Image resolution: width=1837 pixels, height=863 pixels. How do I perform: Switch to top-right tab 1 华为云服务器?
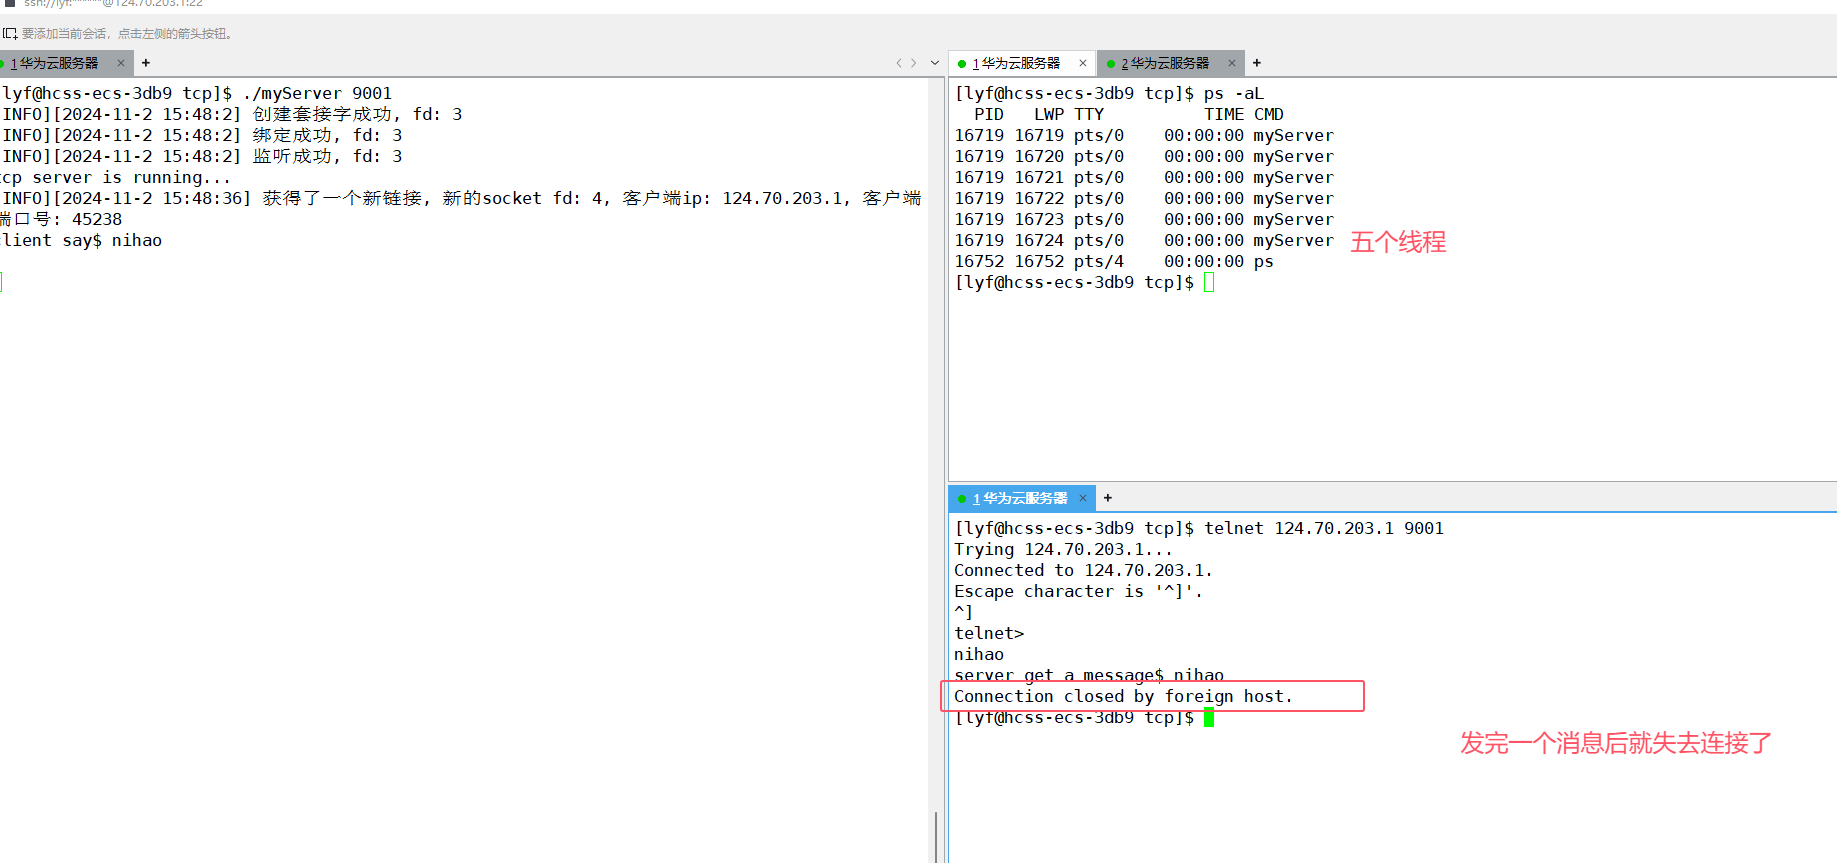(x=1016, y=63)
